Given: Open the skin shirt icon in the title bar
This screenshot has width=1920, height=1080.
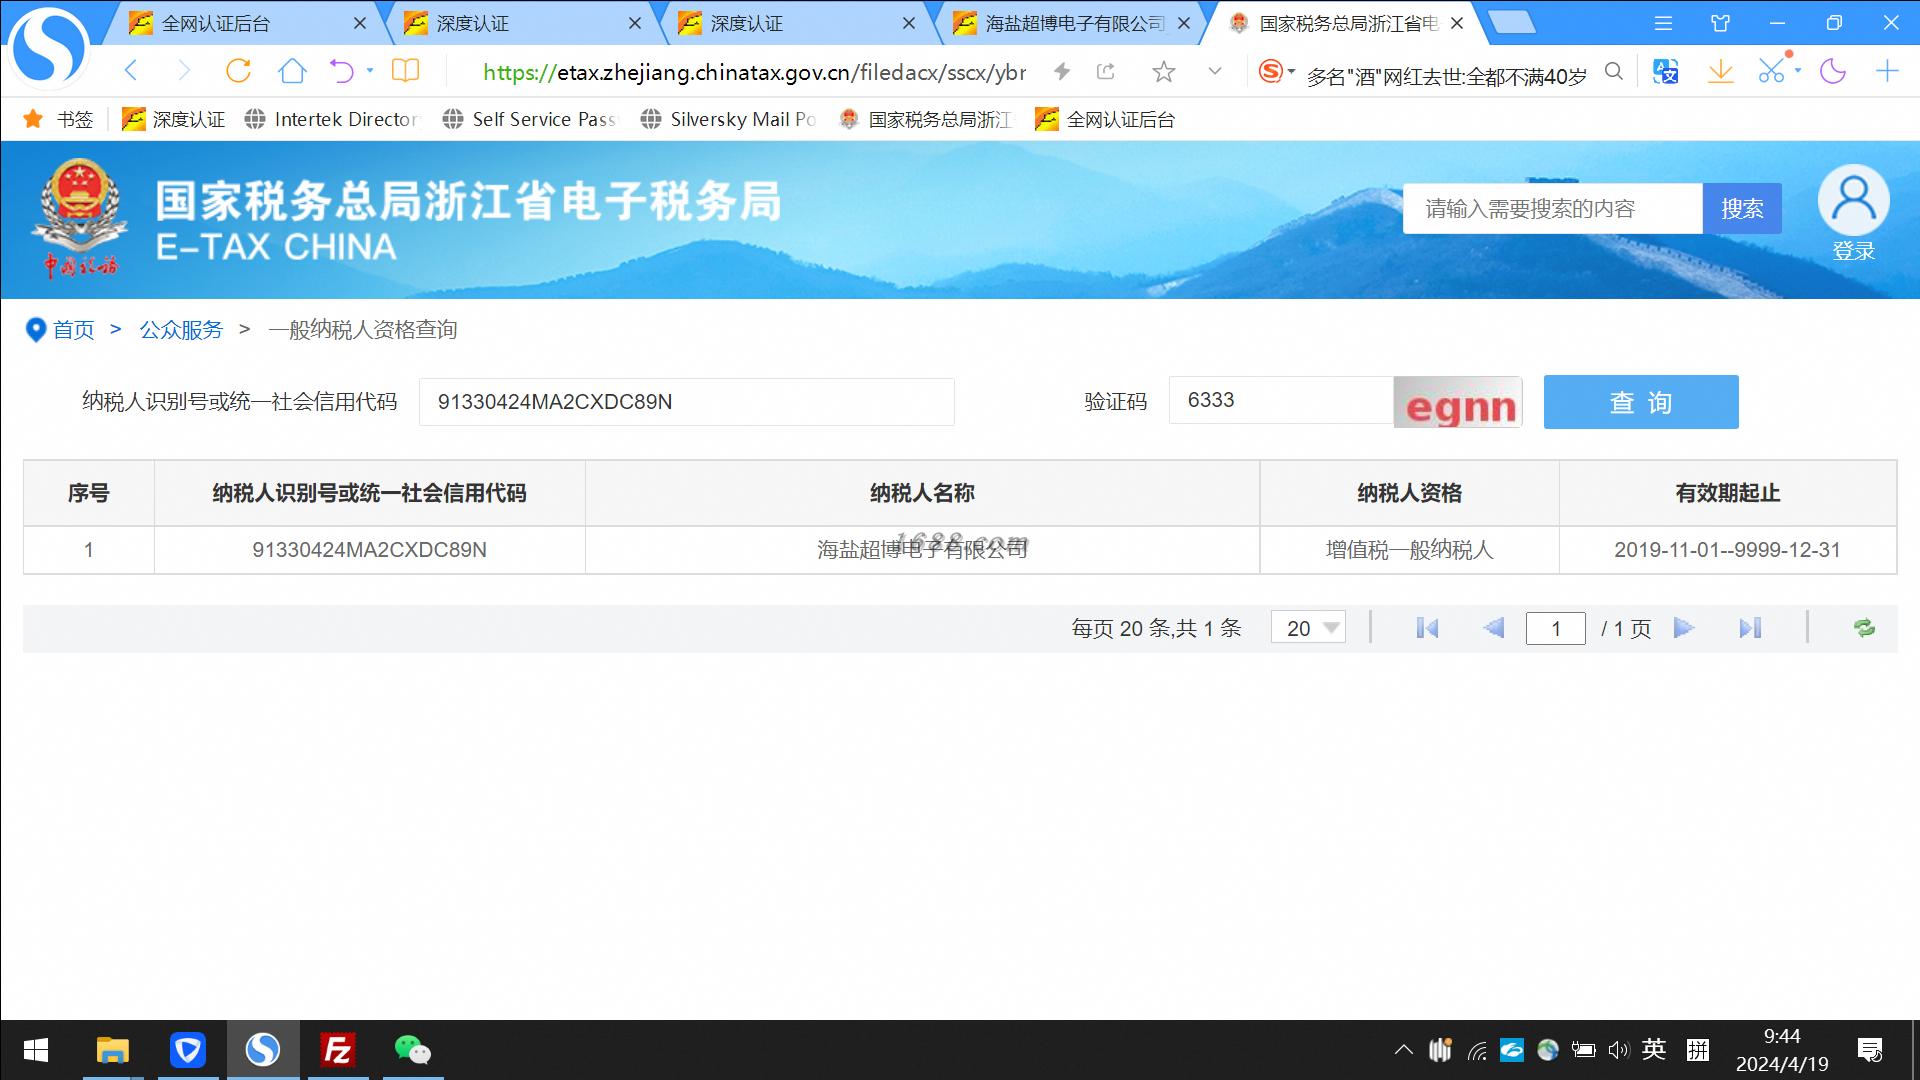Looking at the screenshot, I should tap(1721, 23).
